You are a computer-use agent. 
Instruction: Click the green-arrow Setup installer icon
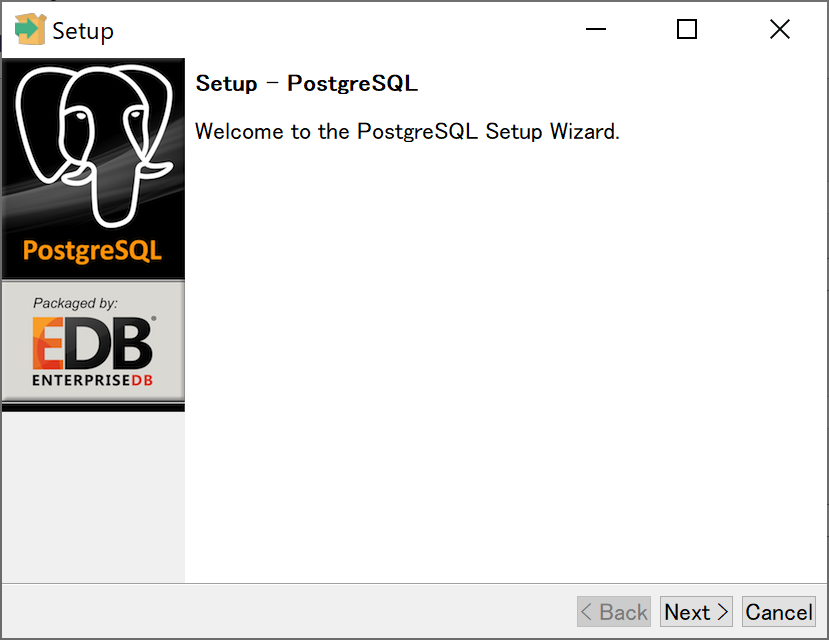[30, 29]
